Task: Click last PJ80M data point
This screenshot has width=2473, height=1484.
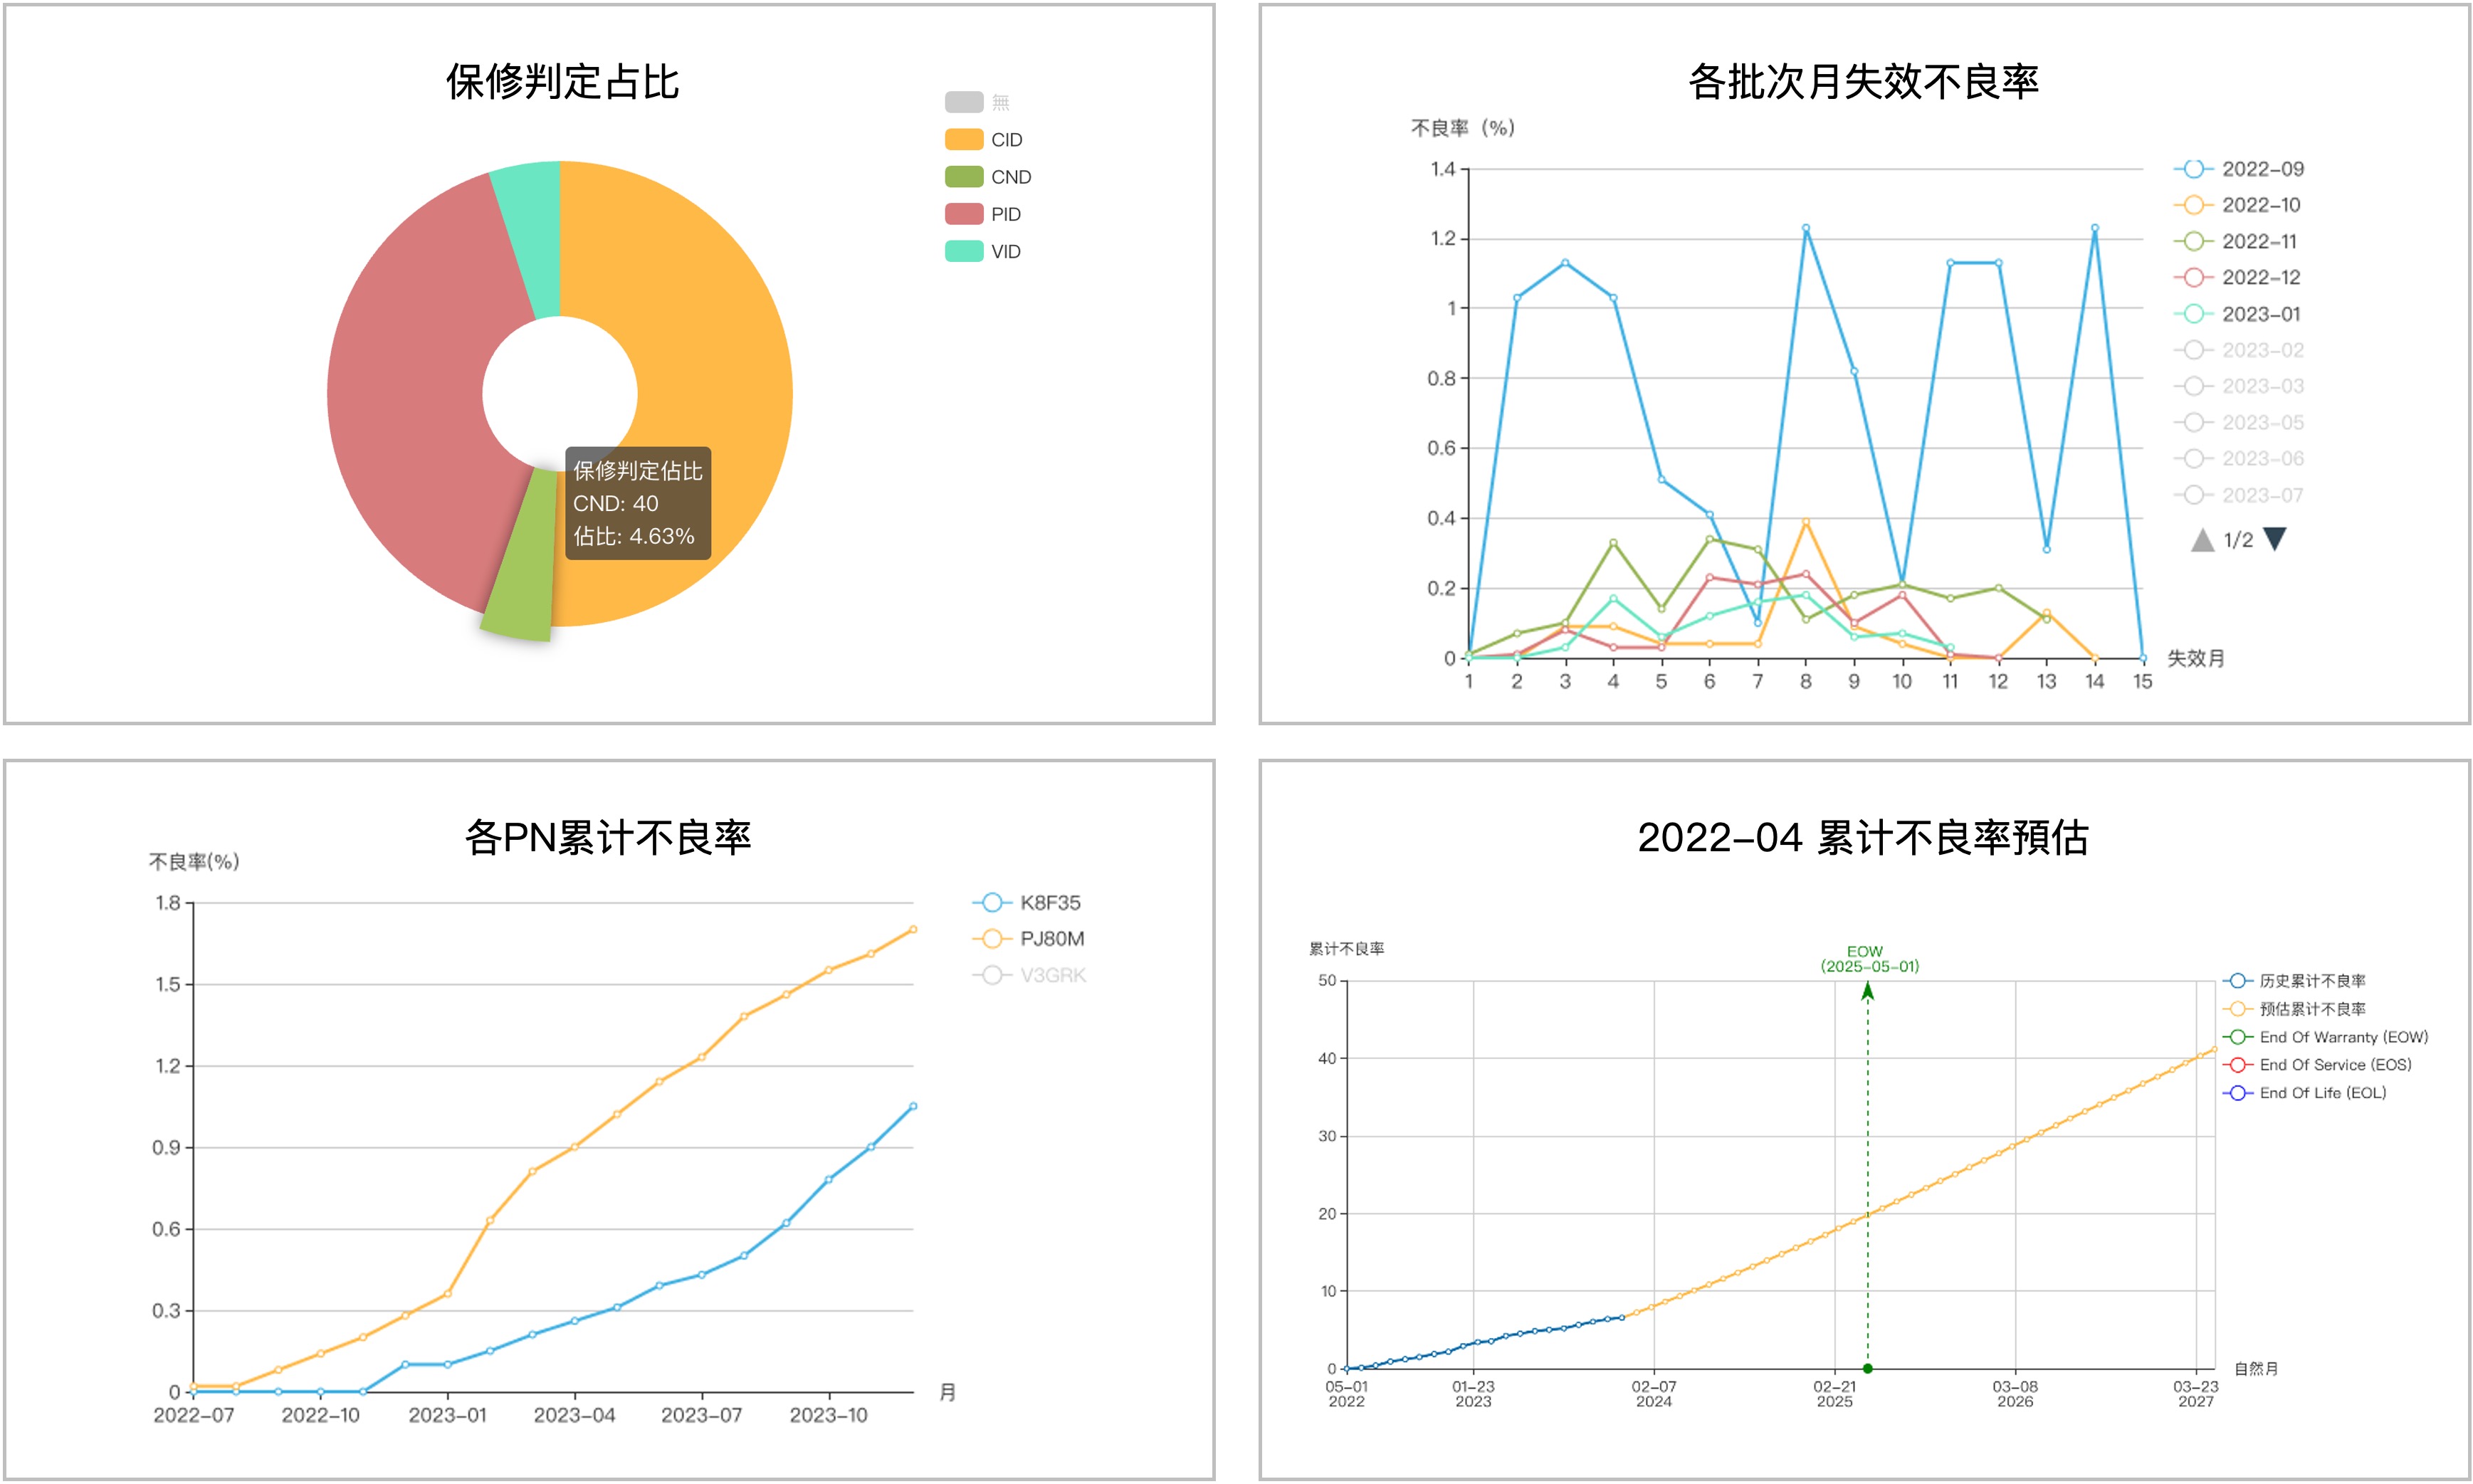Action: pyautogui.click(x=913, y=930)
